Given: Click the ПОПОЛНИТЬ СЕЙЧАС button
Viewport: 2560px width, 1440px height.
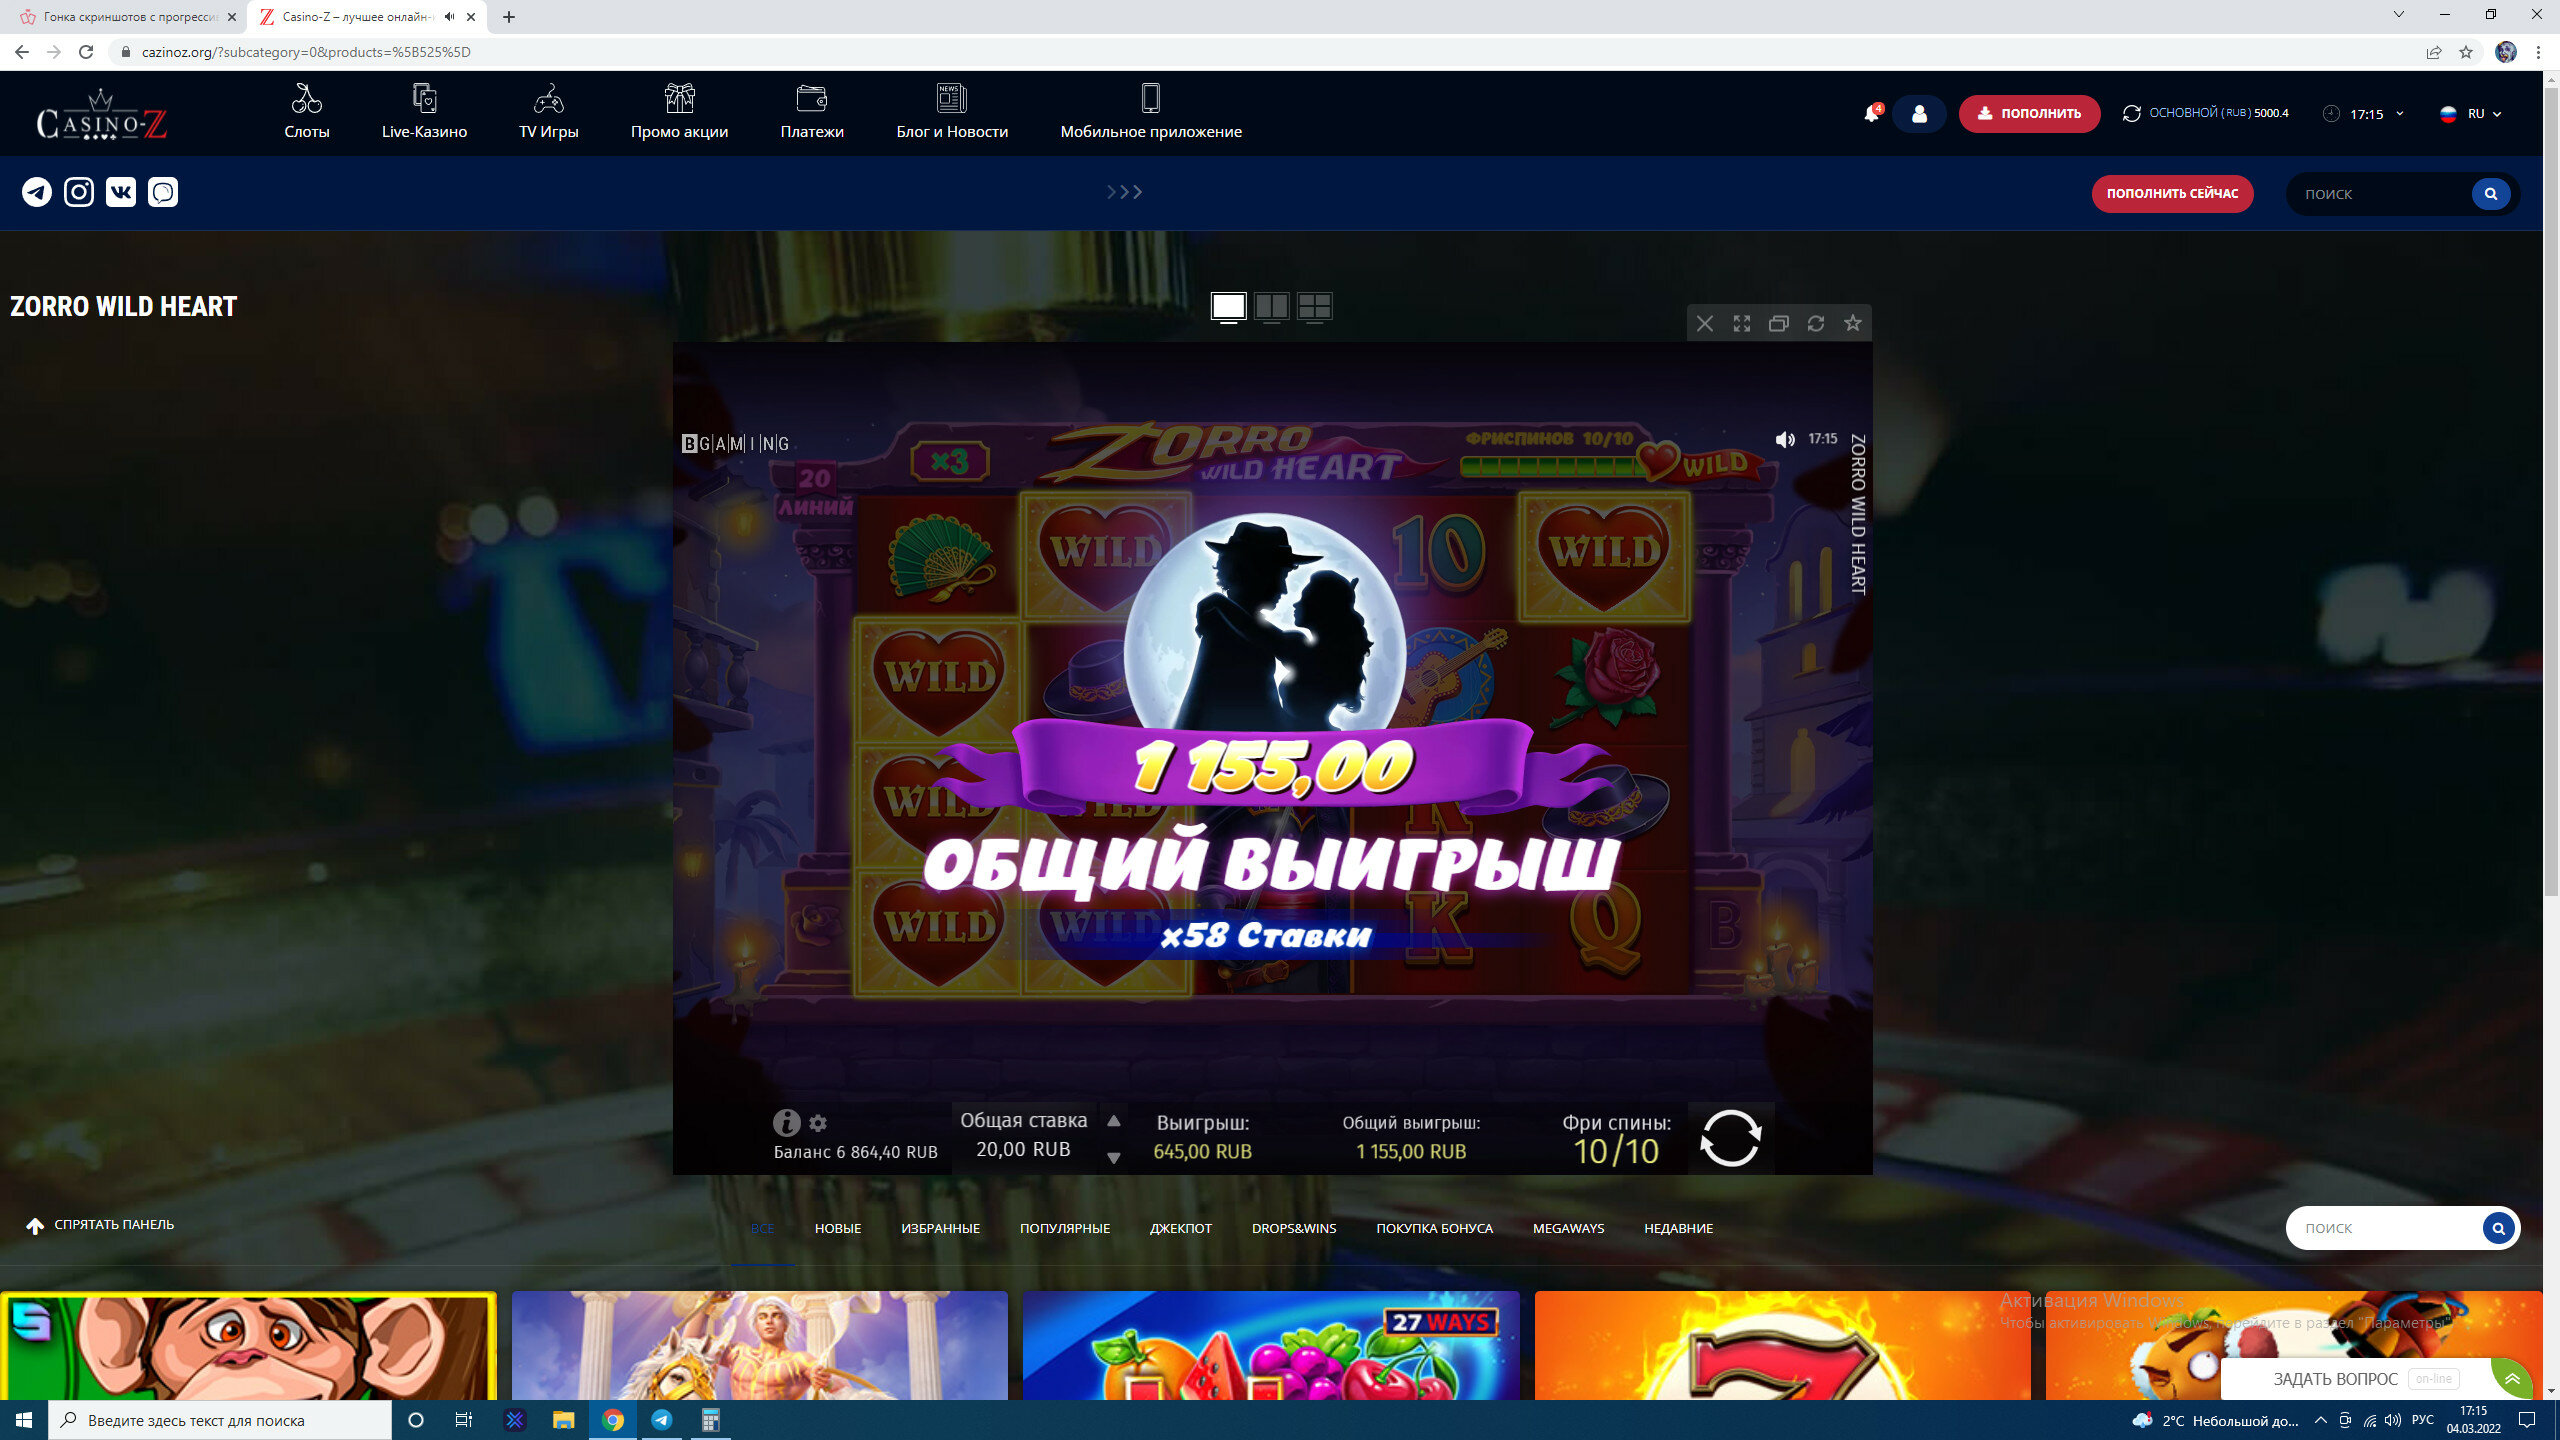Looking at the screenshot, I should (2172, 194).
